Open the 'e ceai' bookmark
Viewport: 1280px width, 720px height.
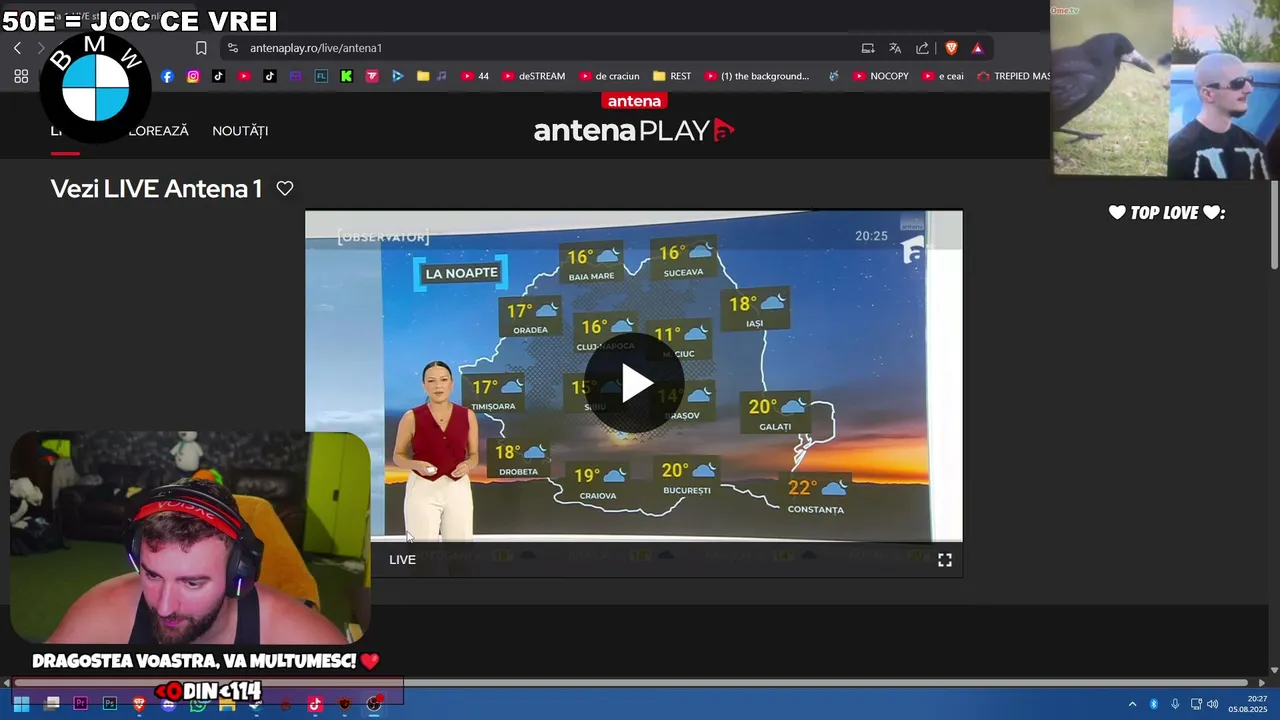coord(943,76)
